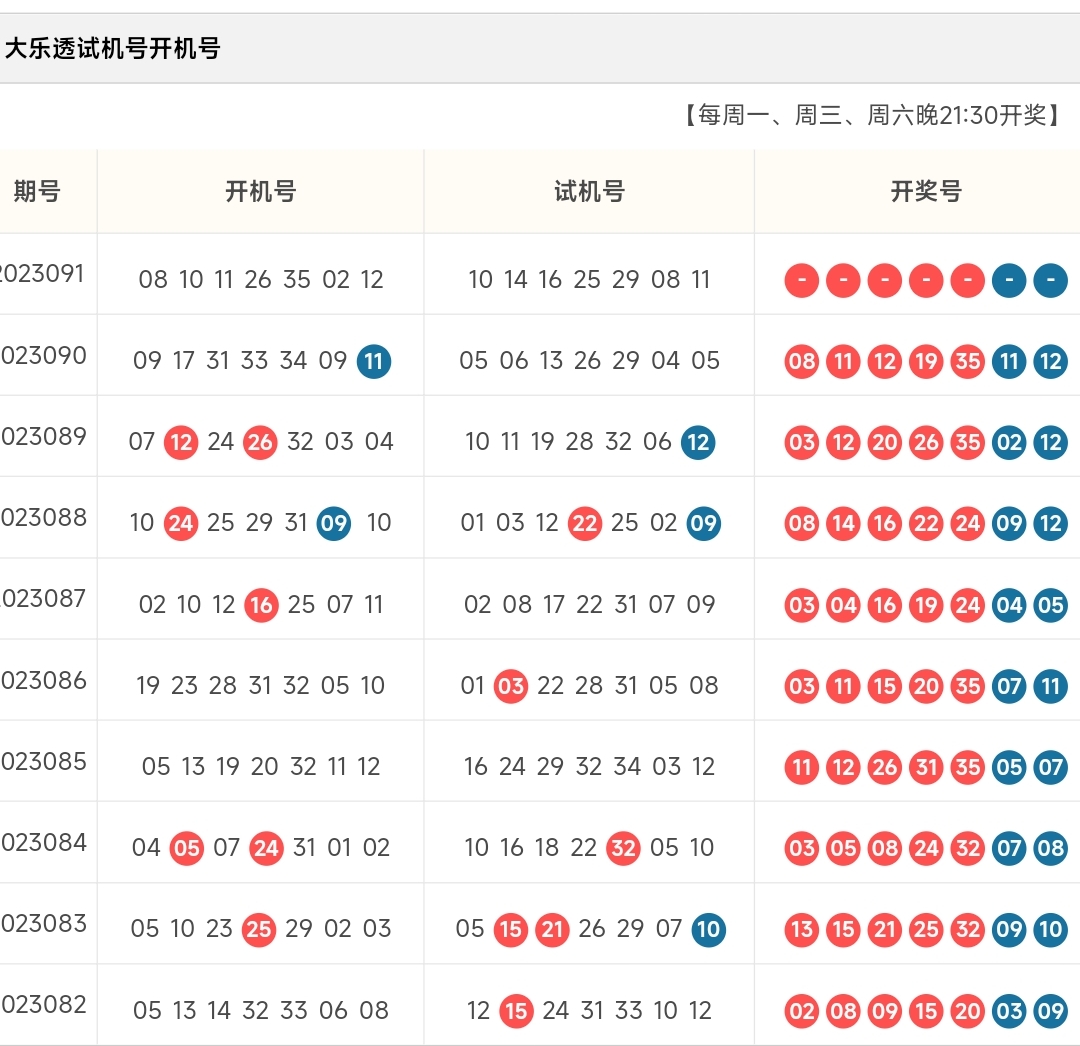Click red ball 19 in 2023090 开奖号
The height and width of the screenshot is (1046, 1080).
(926, 362)
